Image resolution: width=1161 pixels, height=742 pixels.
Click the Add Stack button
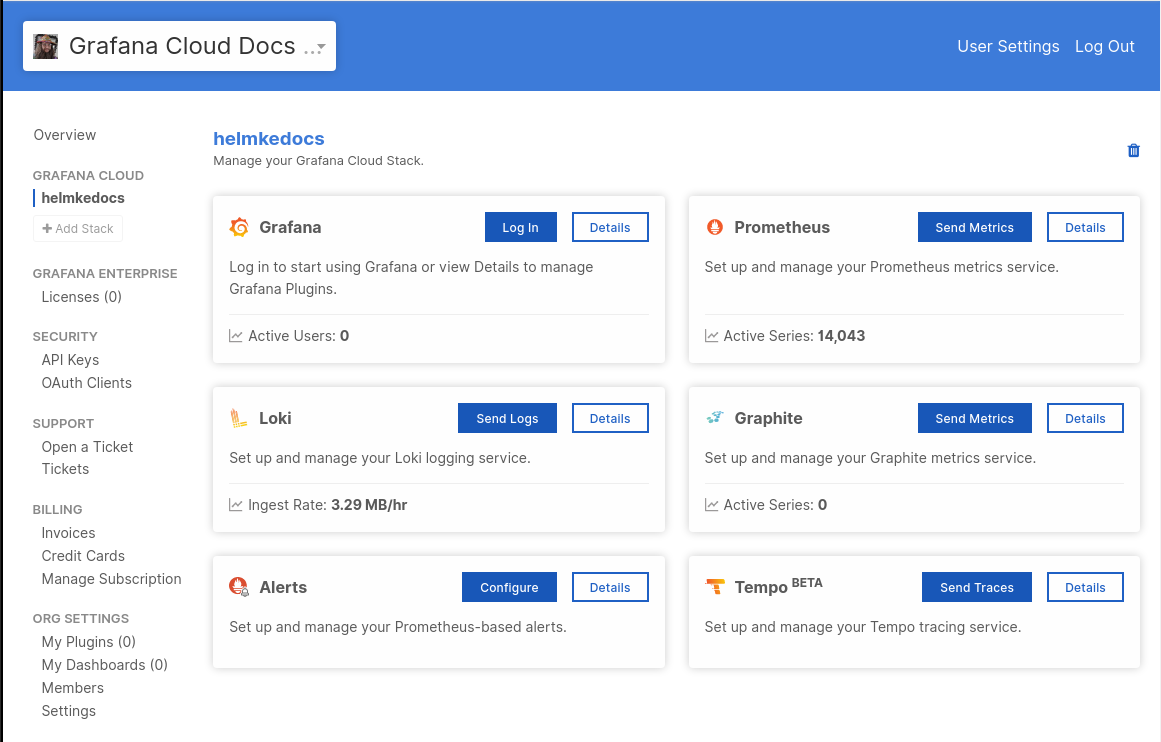(78, 228)
